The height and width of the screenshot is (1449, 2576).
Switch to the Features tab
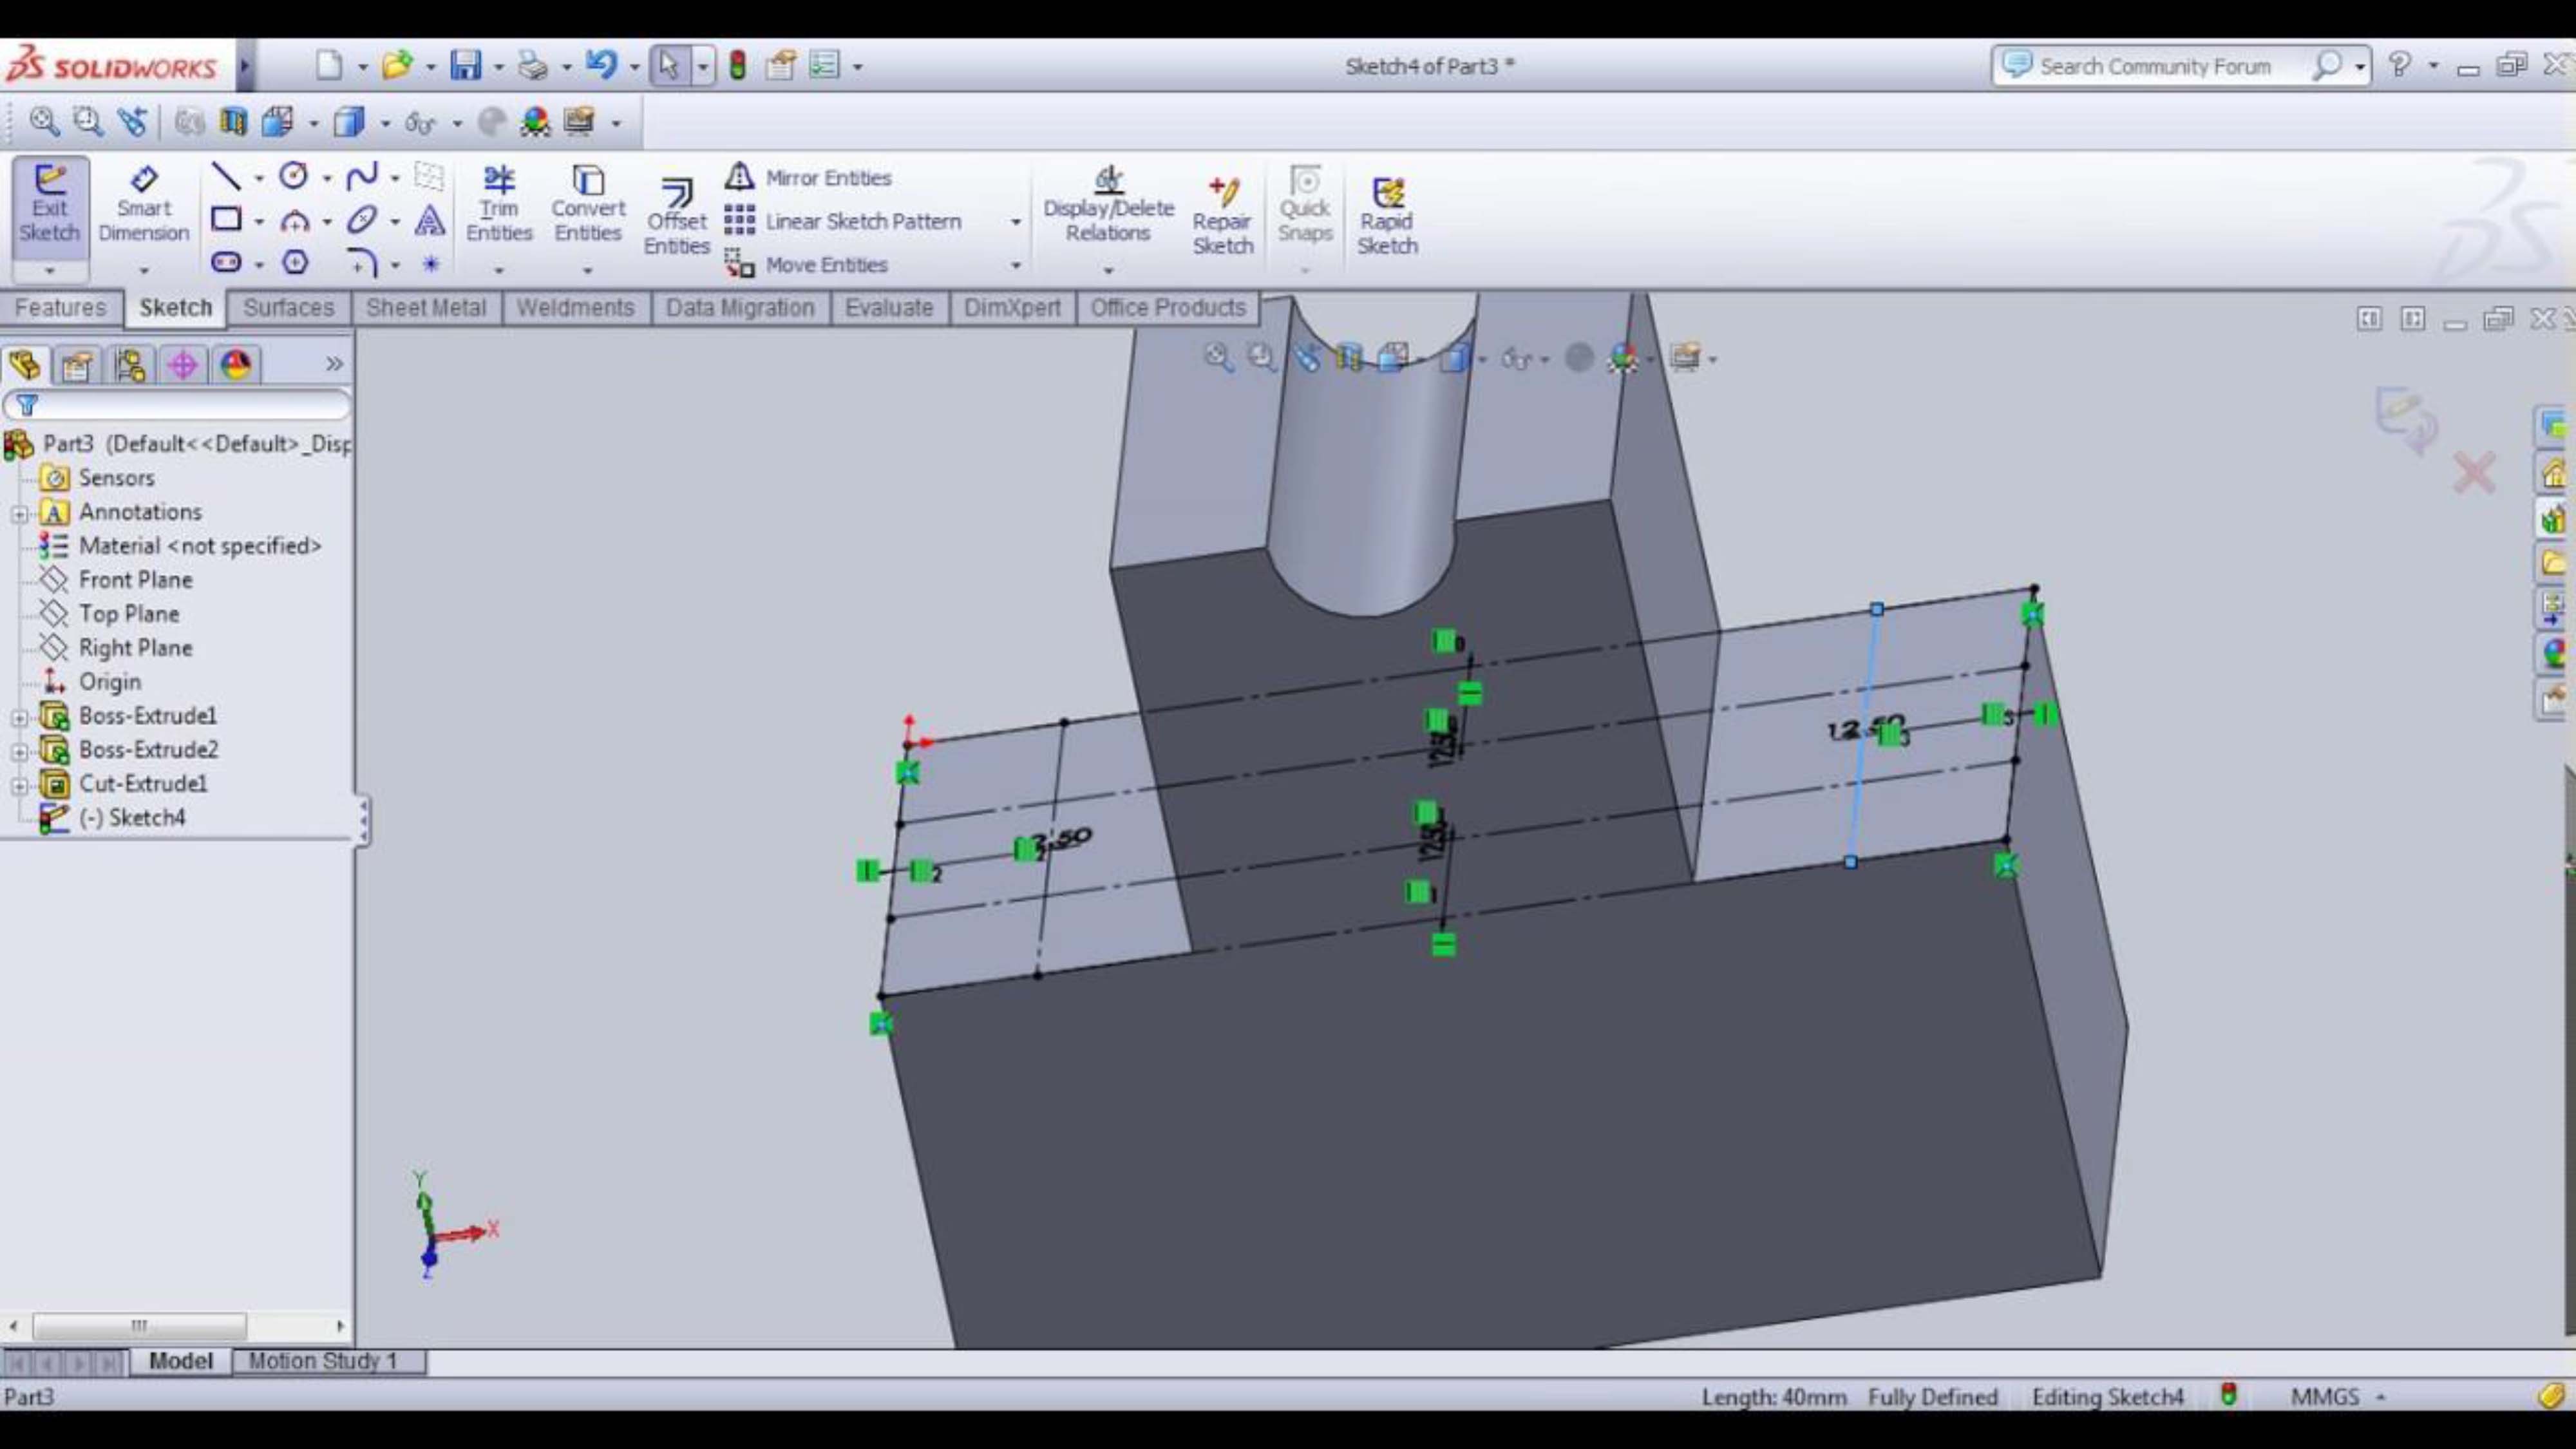click(x=60, y=307)
